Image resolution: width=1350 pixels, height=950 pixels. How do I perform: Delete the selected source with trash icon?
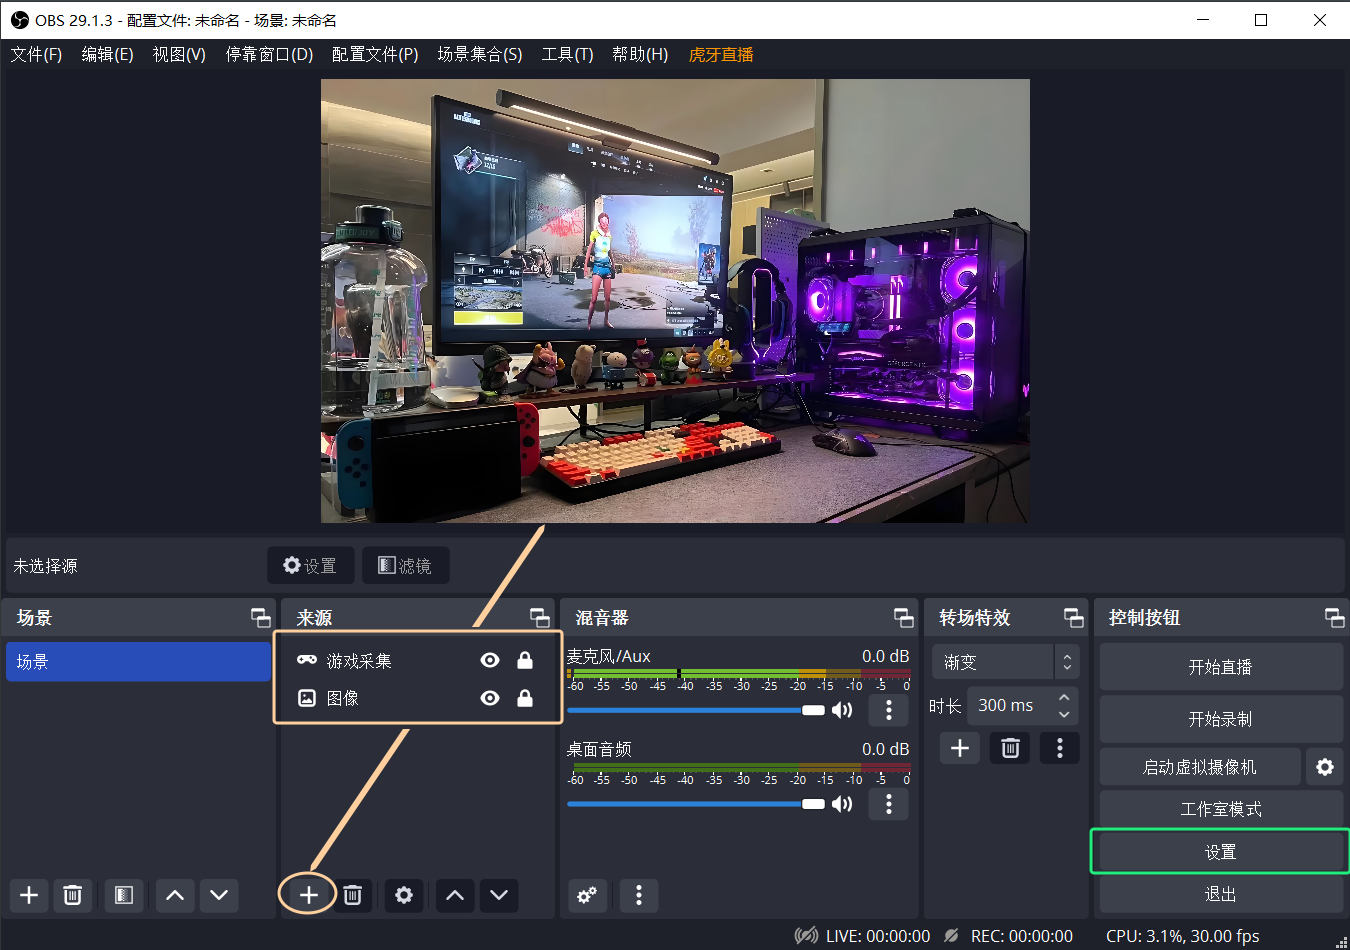coord(352,895)
